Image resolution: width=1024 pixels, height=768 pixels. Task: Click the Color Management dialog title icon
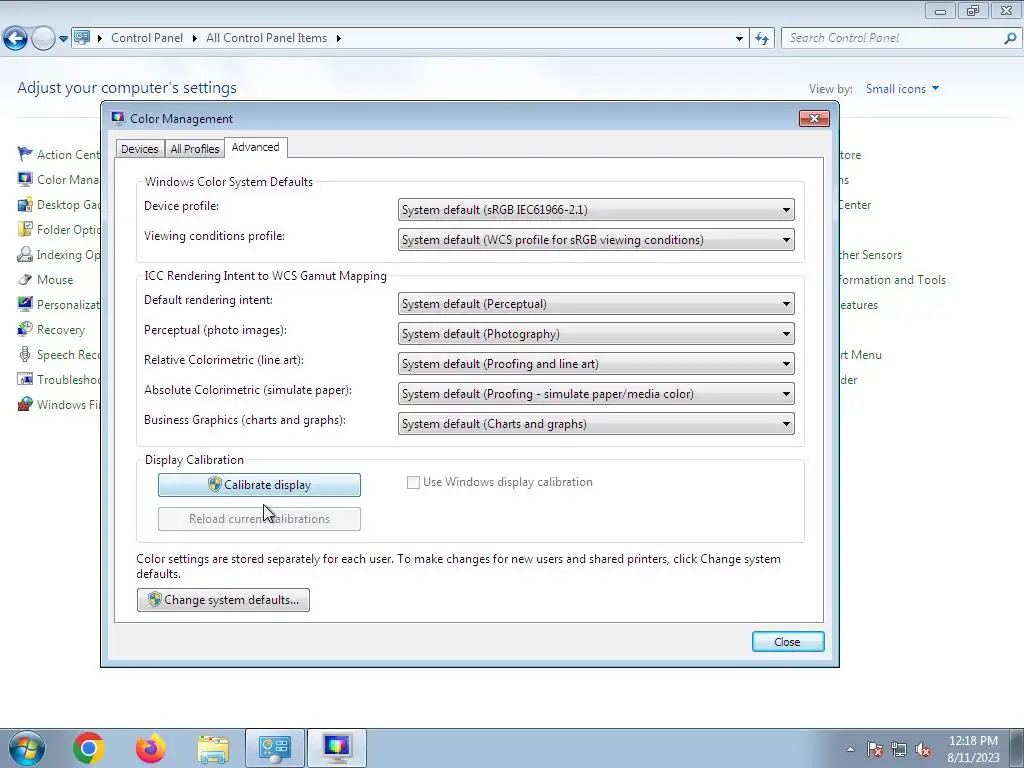(118, 118)
